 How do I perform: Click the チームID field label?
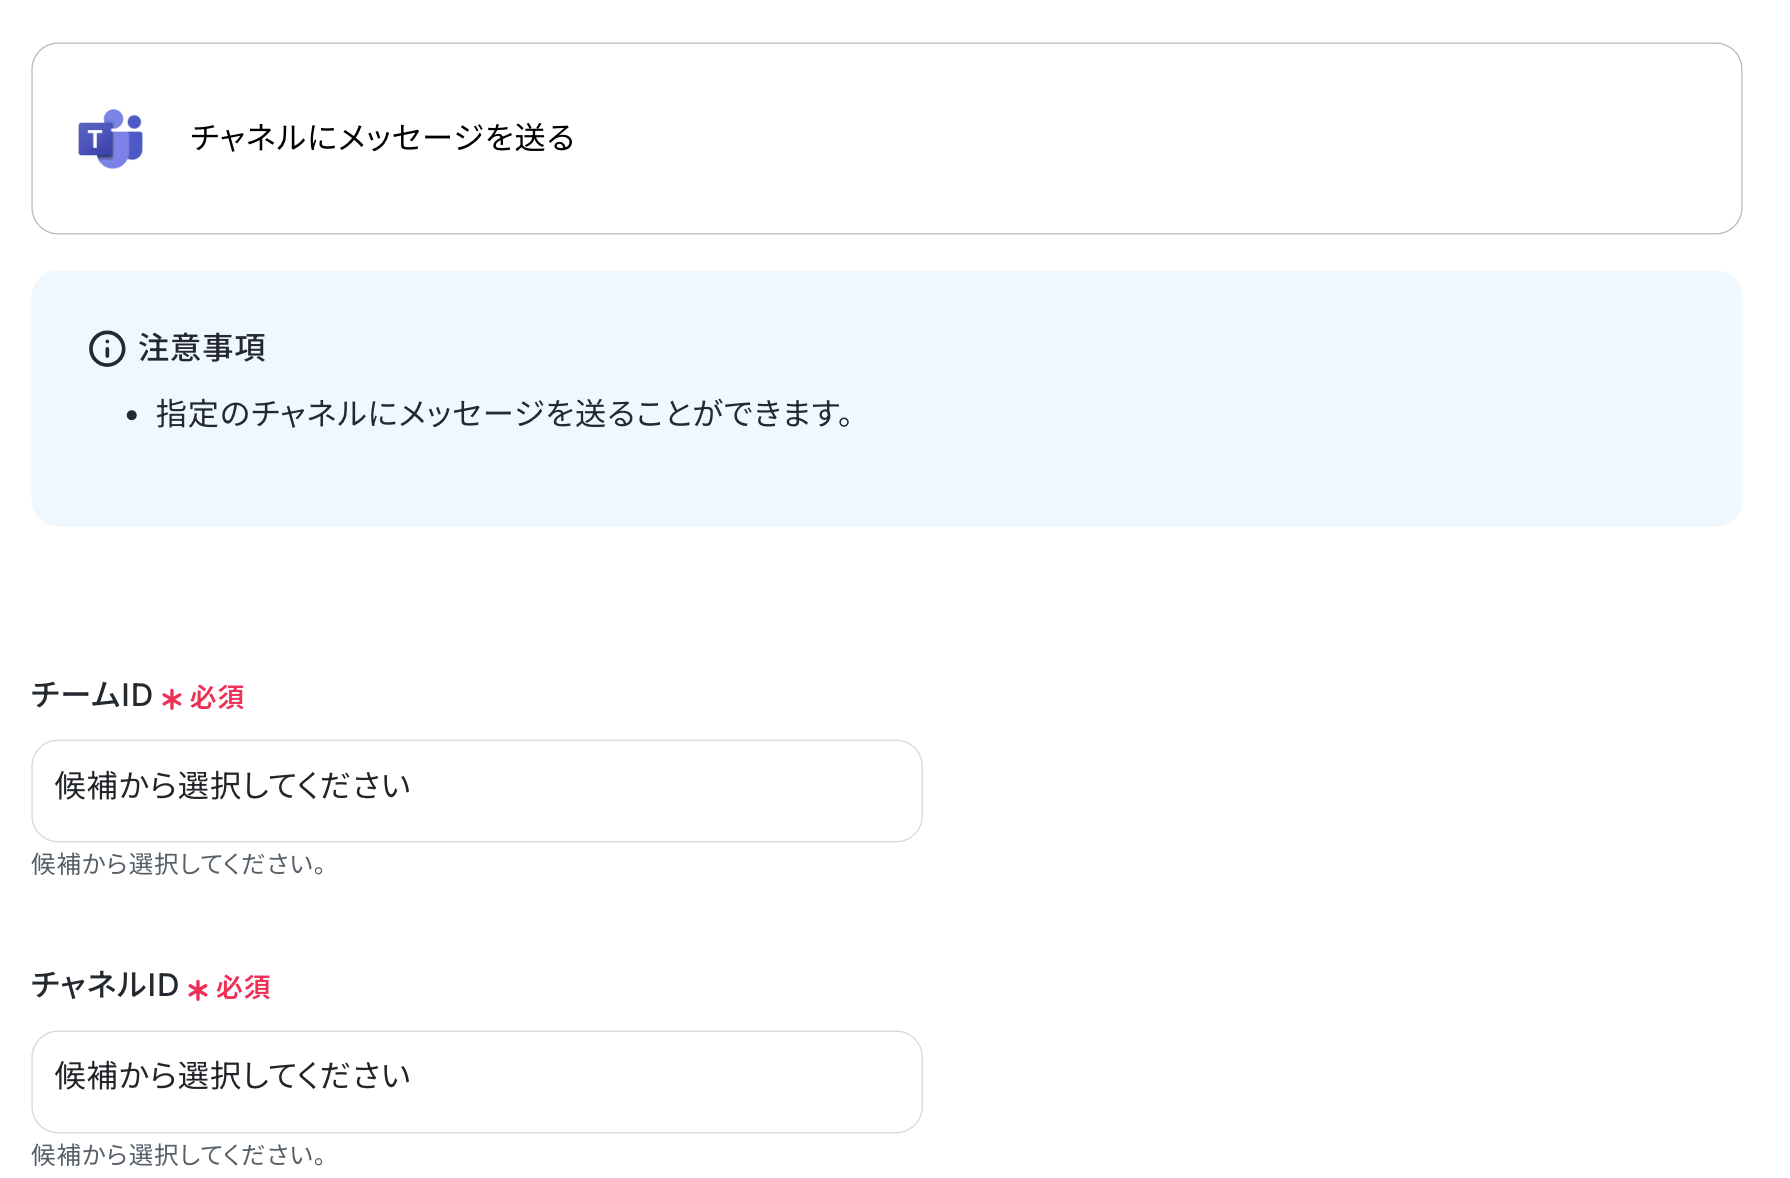coord(92,695)
